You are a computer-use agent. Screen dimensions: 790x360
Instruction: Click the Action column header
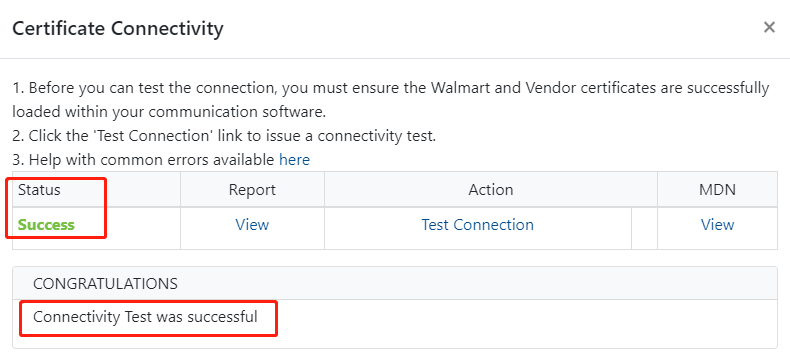(x=491, y=189)
